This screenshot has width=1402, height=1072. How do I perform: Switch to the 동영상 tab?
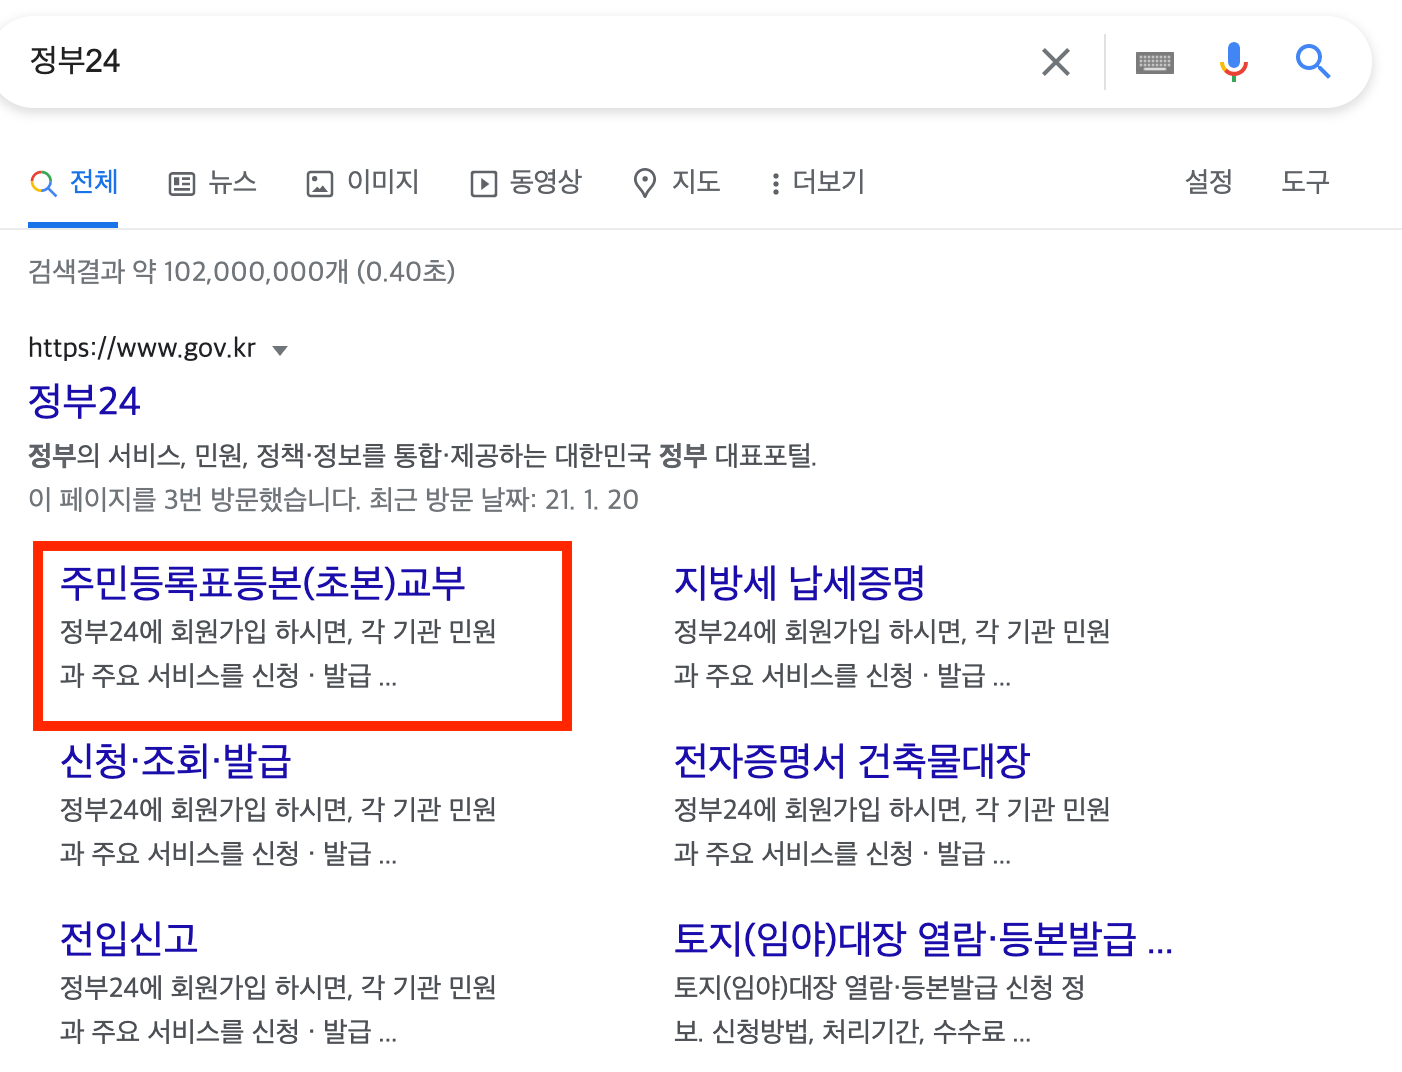click(x=526, y=183)
